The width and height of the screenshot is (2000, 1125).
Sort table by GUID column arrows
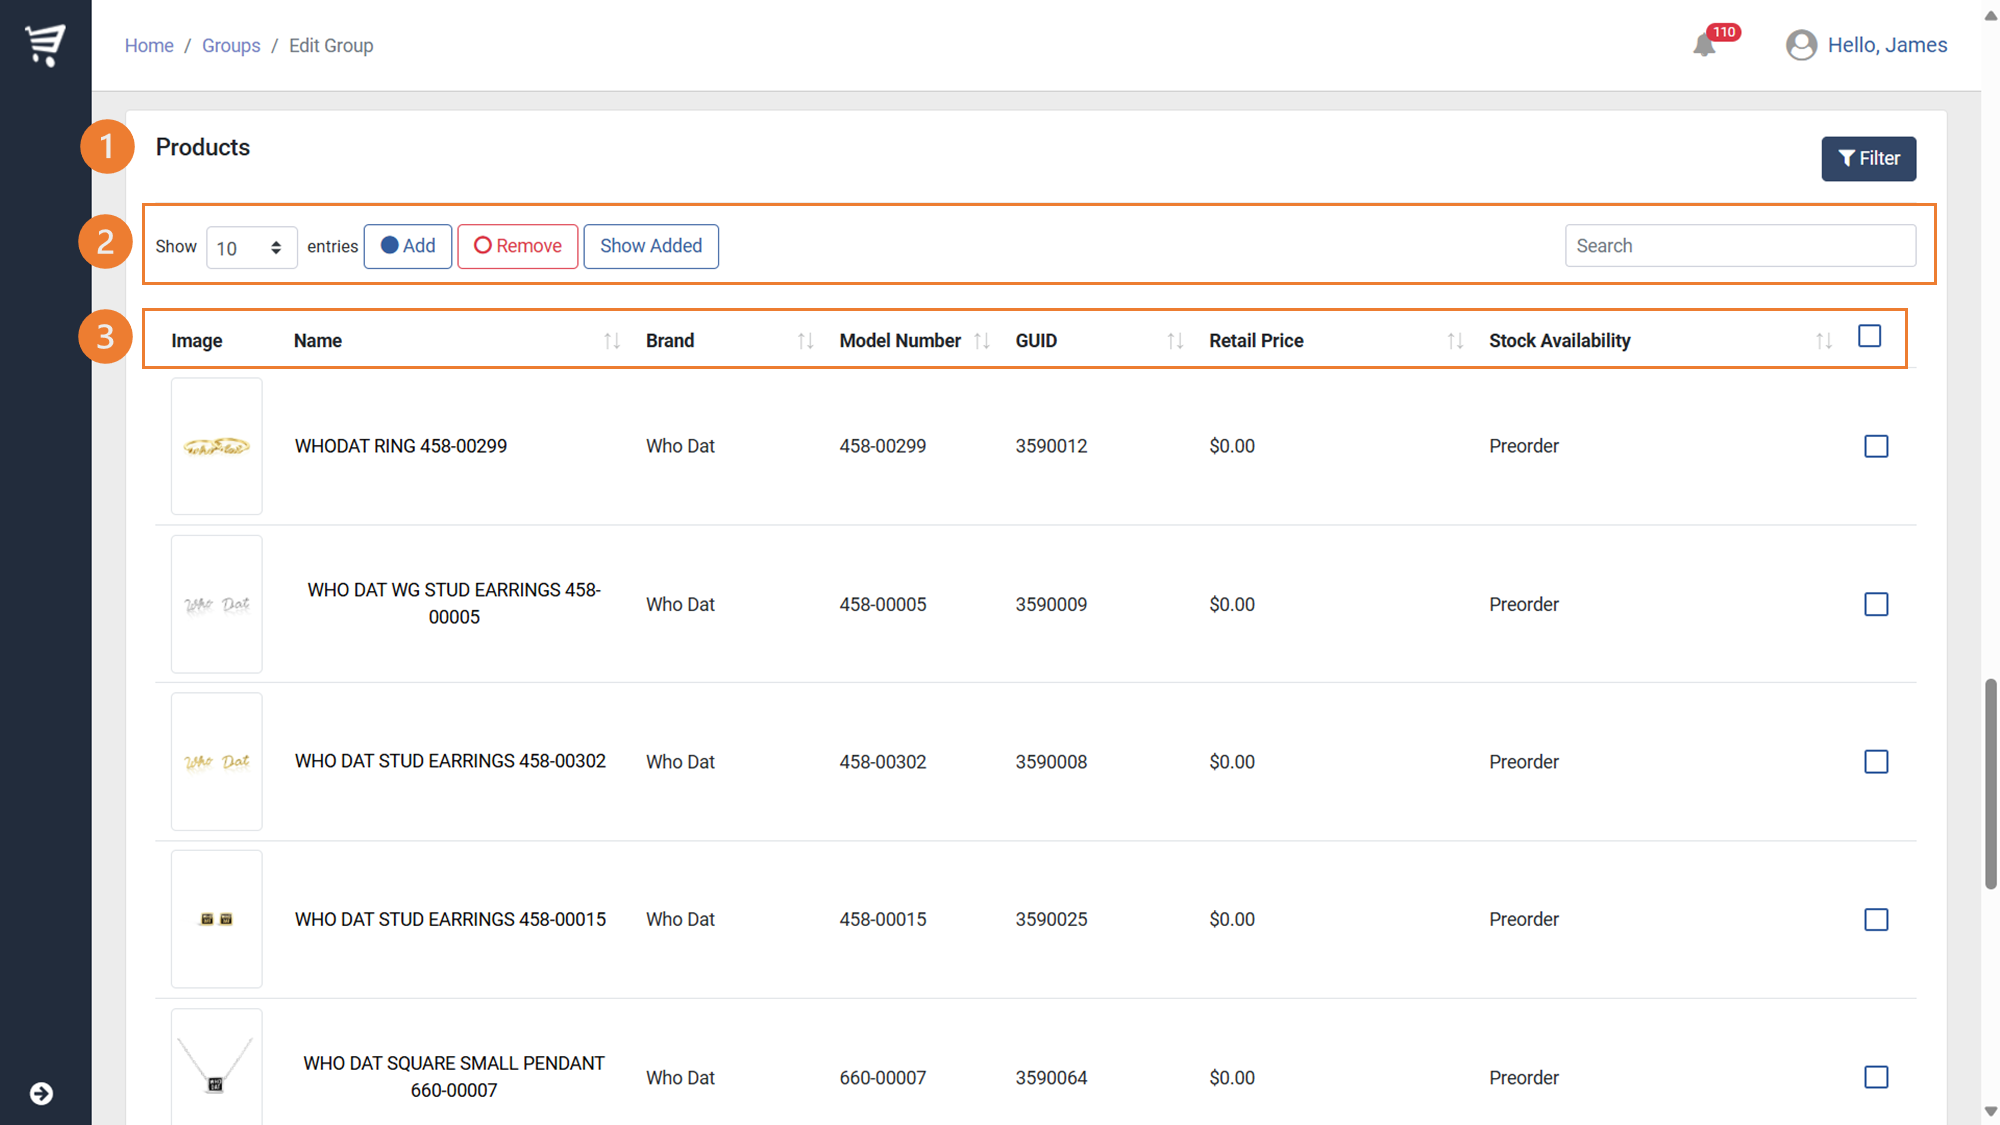point(1175,341)
